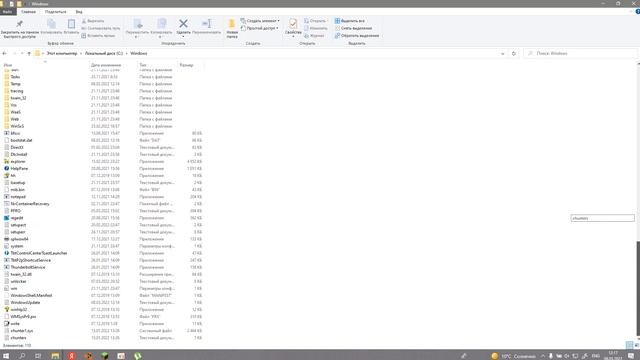This screenshot has width=640, height=360.
Task: Select all (Выделить все) in ribbon
Action: point(350,21)
